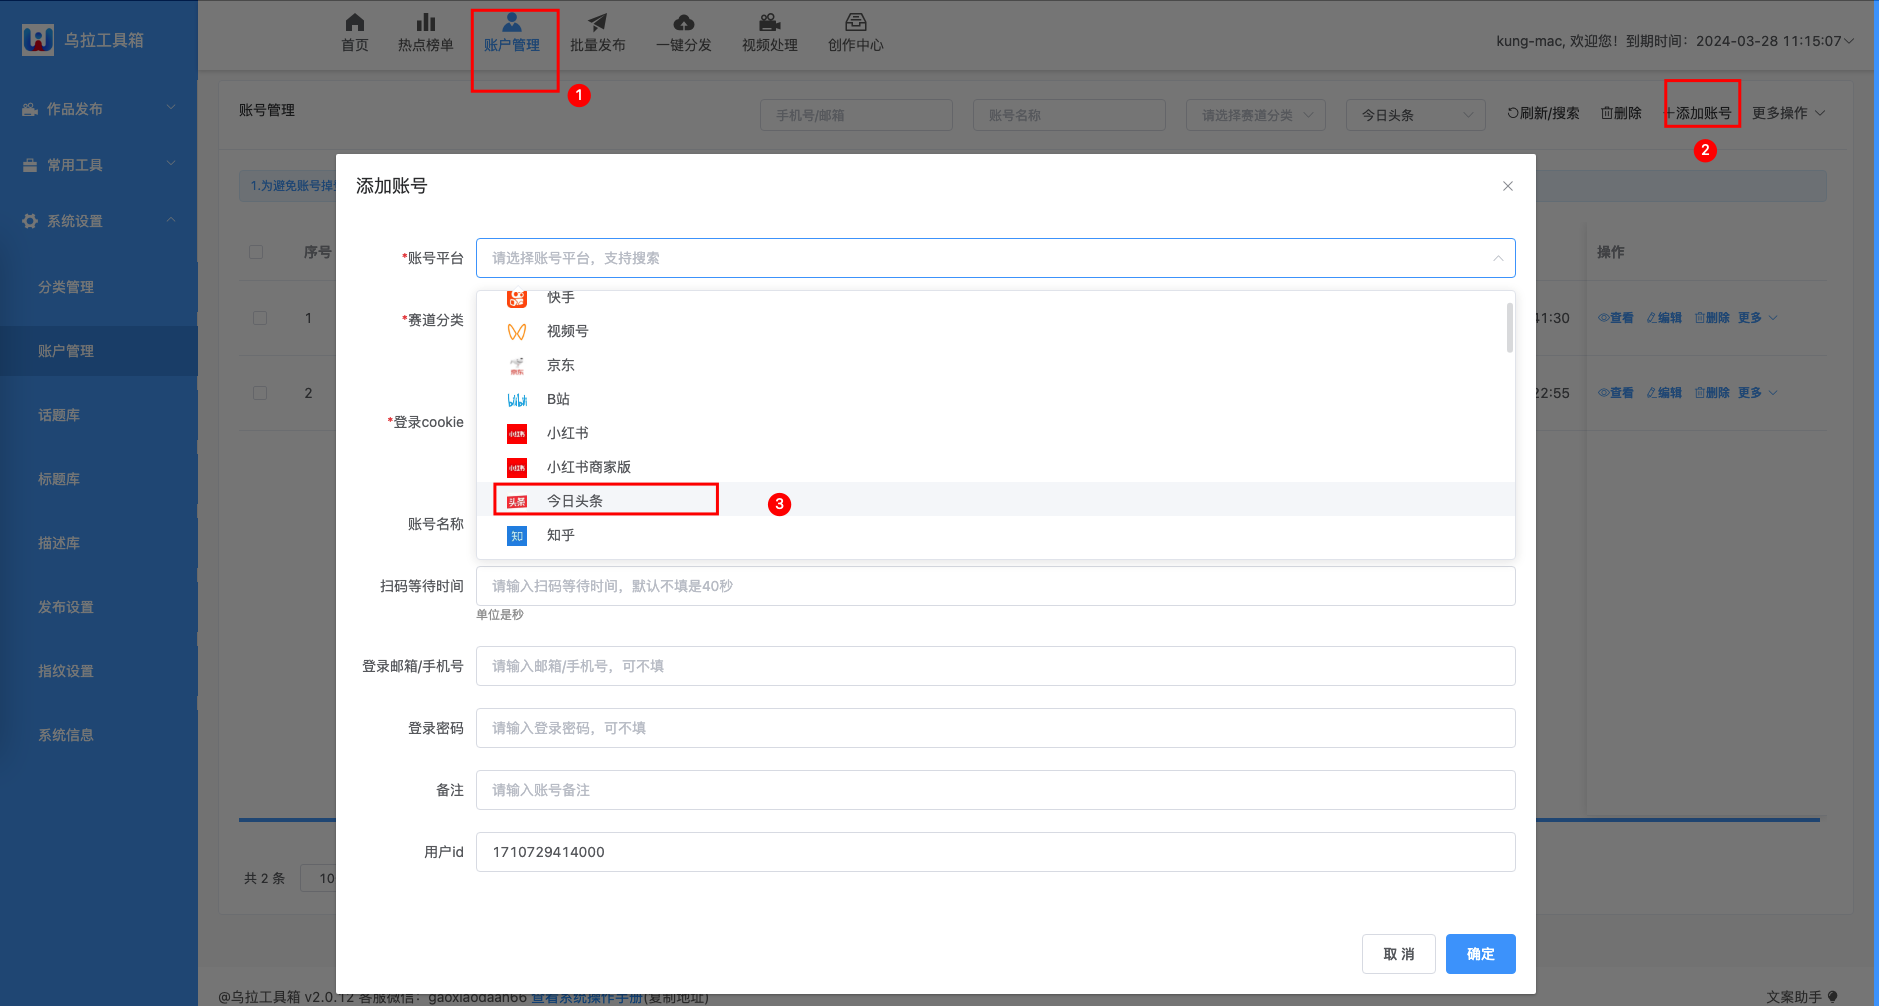Click 刷新/搜索 refresh button
The width and height of the screenshot is (1879, 1006).
tap(1543, 113)
